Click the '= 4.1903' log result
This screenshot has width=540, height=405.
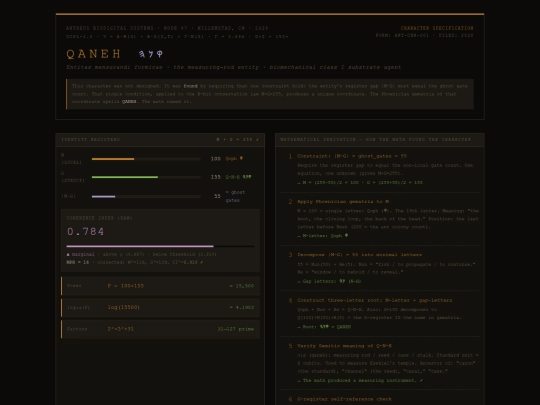pos(242,307)
